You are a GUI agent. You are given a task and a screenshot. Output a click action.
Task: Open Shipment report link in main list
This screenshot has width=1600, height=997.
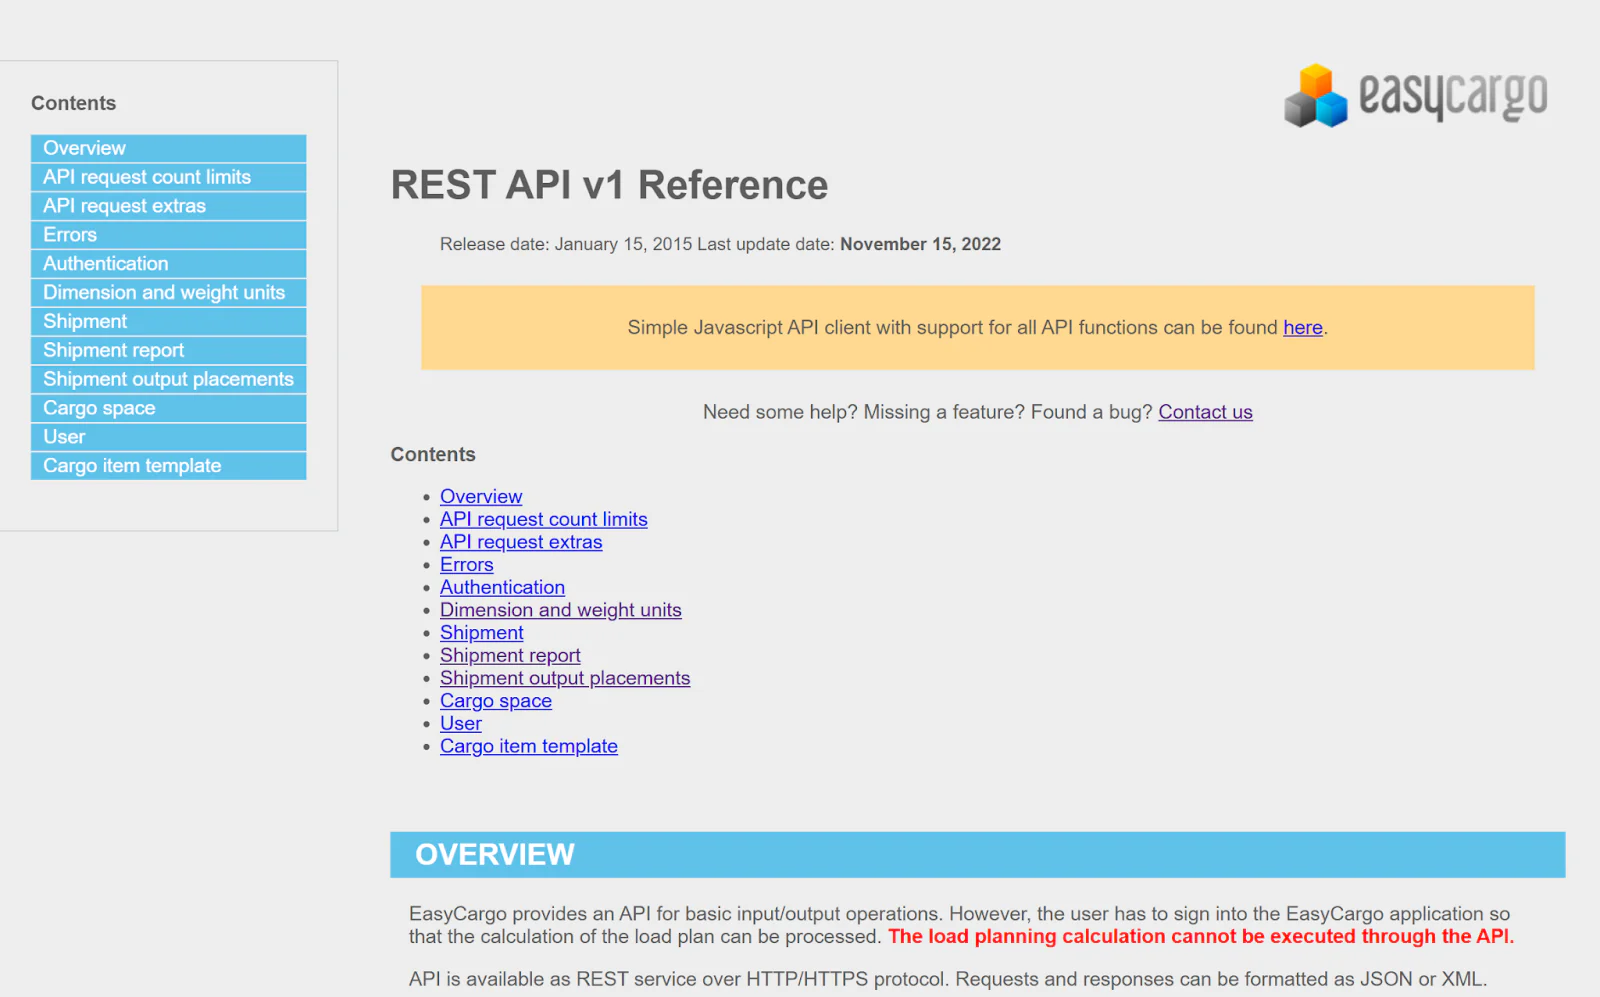pos(510,656)
